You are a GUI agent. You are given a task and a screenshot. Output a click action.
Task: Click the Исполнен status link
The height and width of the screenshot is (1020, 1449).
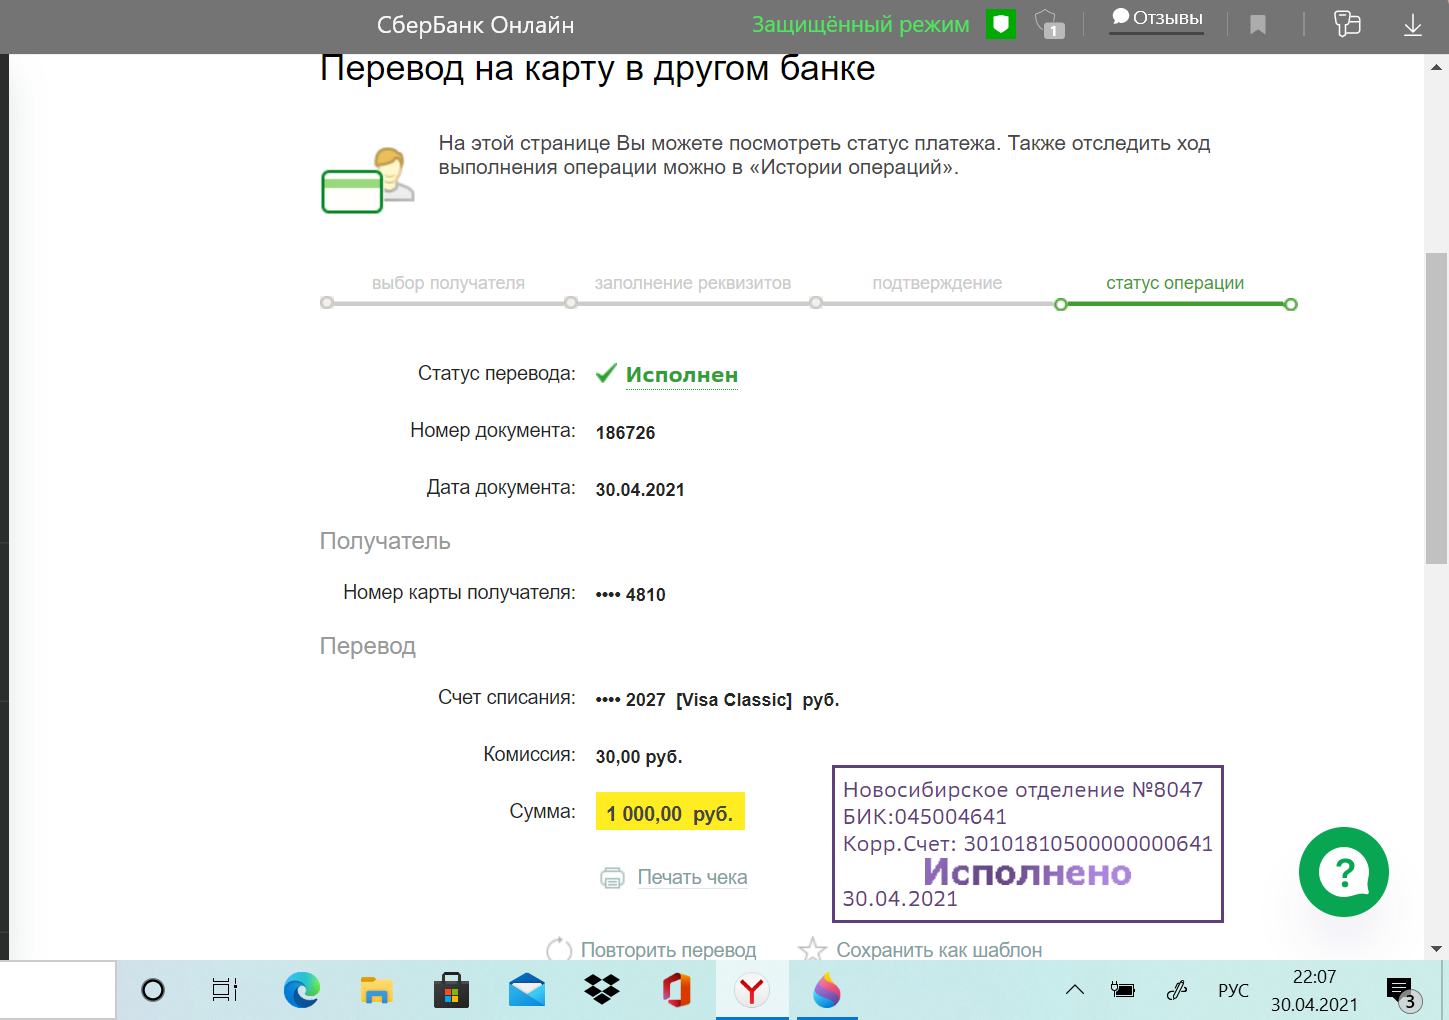tap(681, 375)
